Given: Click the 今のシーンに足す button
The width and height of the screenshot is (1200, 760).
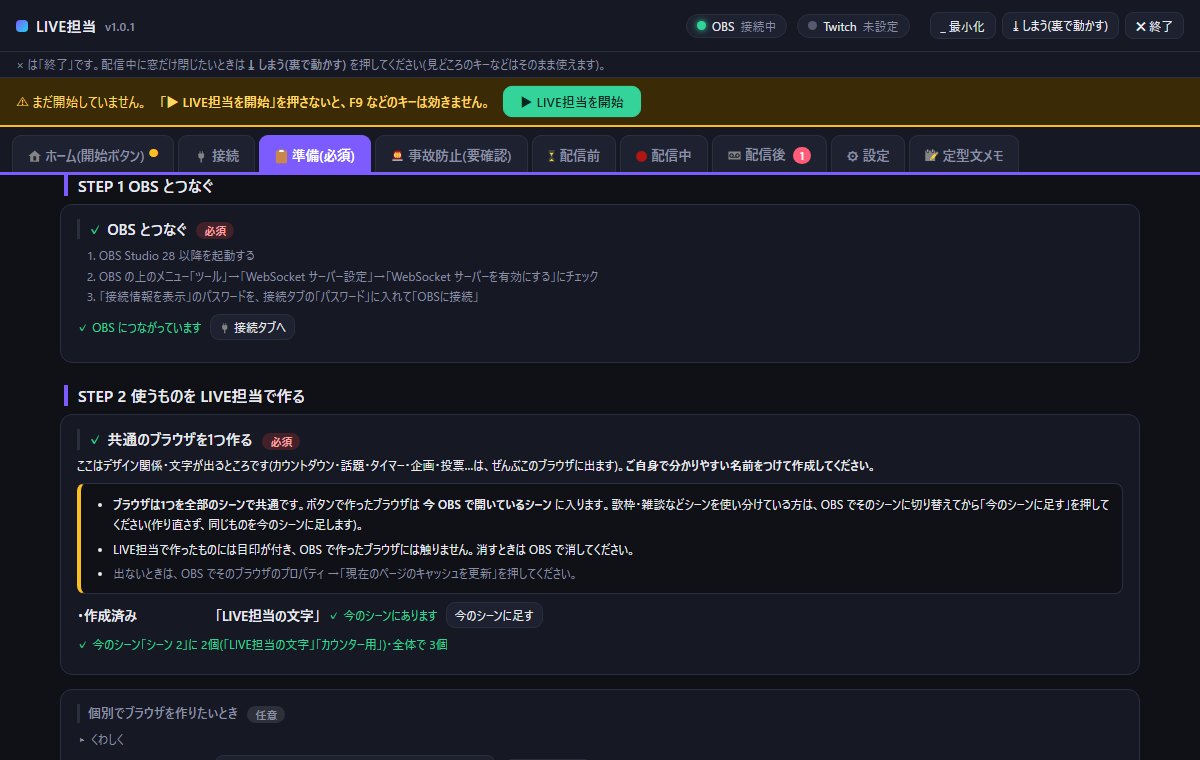Looking at the screenshot, I should click(494, 615).
